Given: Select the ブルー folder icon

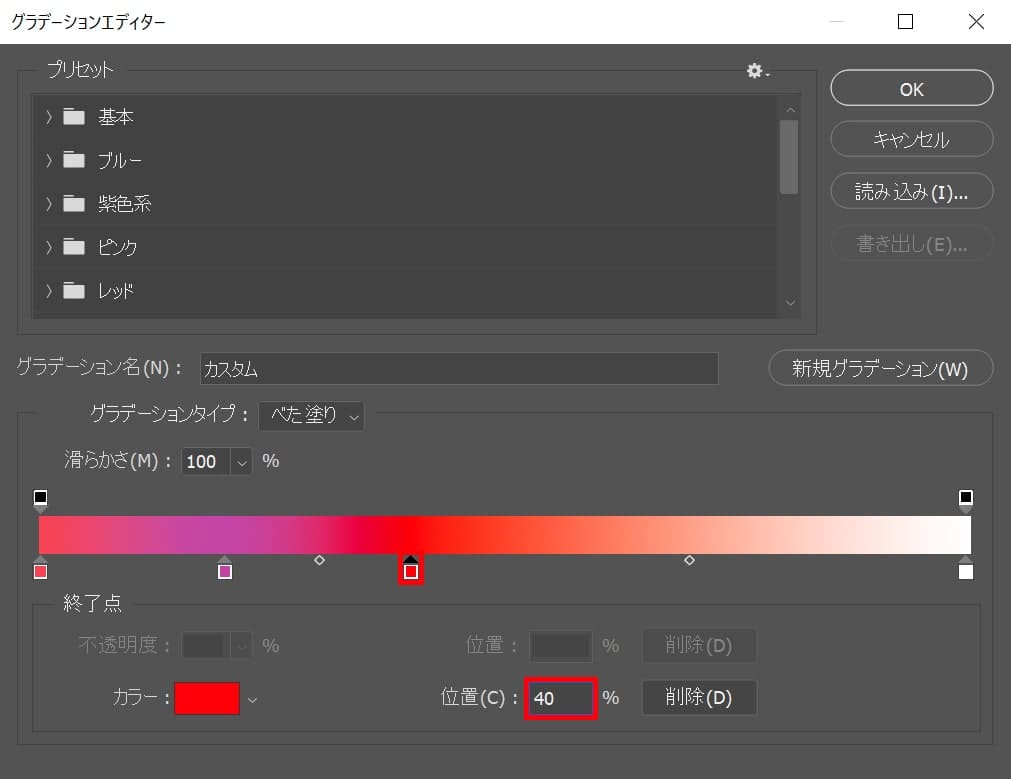Looking at the screenshot, I should (74, 160).
